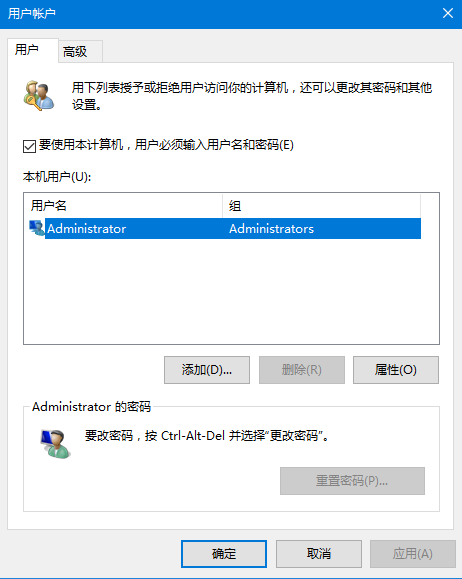462x579 pixels.
Task: Click the Administrators group cell
Action: (x=271, y=229)
